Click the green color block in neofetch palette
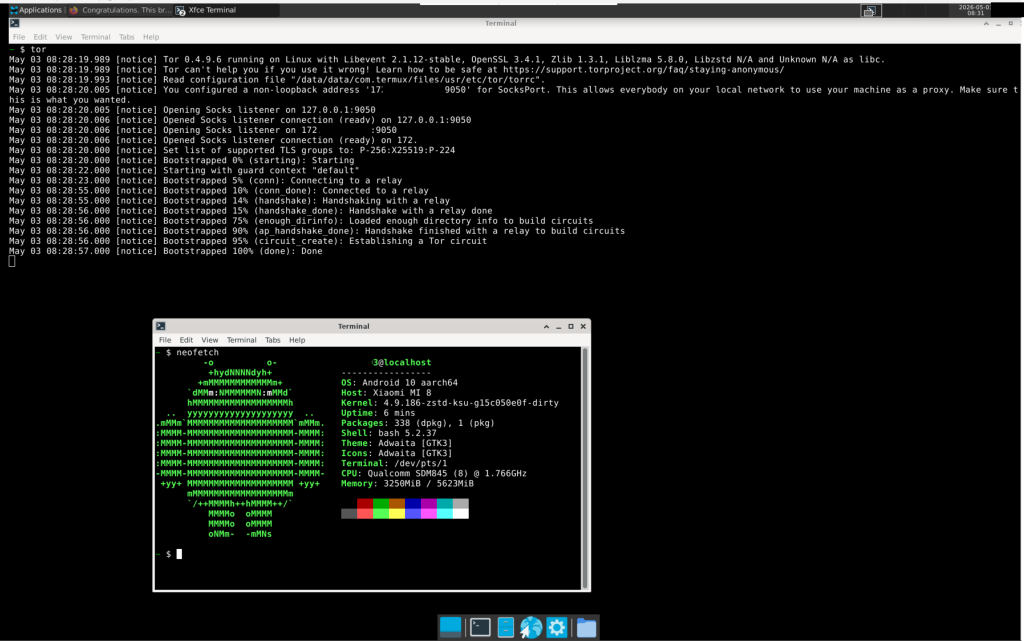The width and height of the screenshot is (1024, 641). pyautogui.click(x=381, y=503)
